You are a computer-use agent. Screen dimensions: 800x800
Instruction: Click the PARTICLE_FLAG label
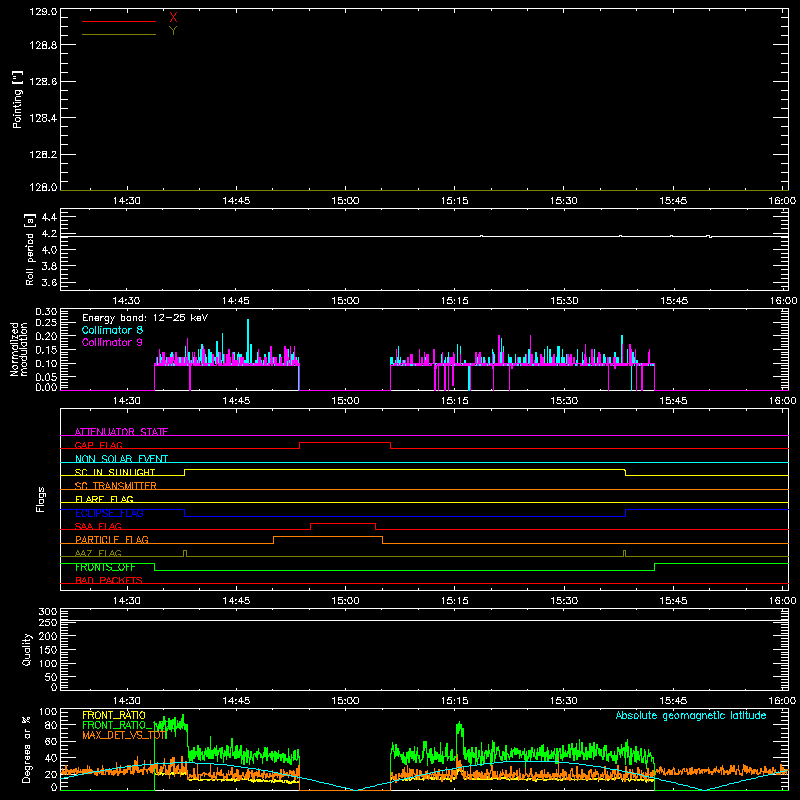112,539
